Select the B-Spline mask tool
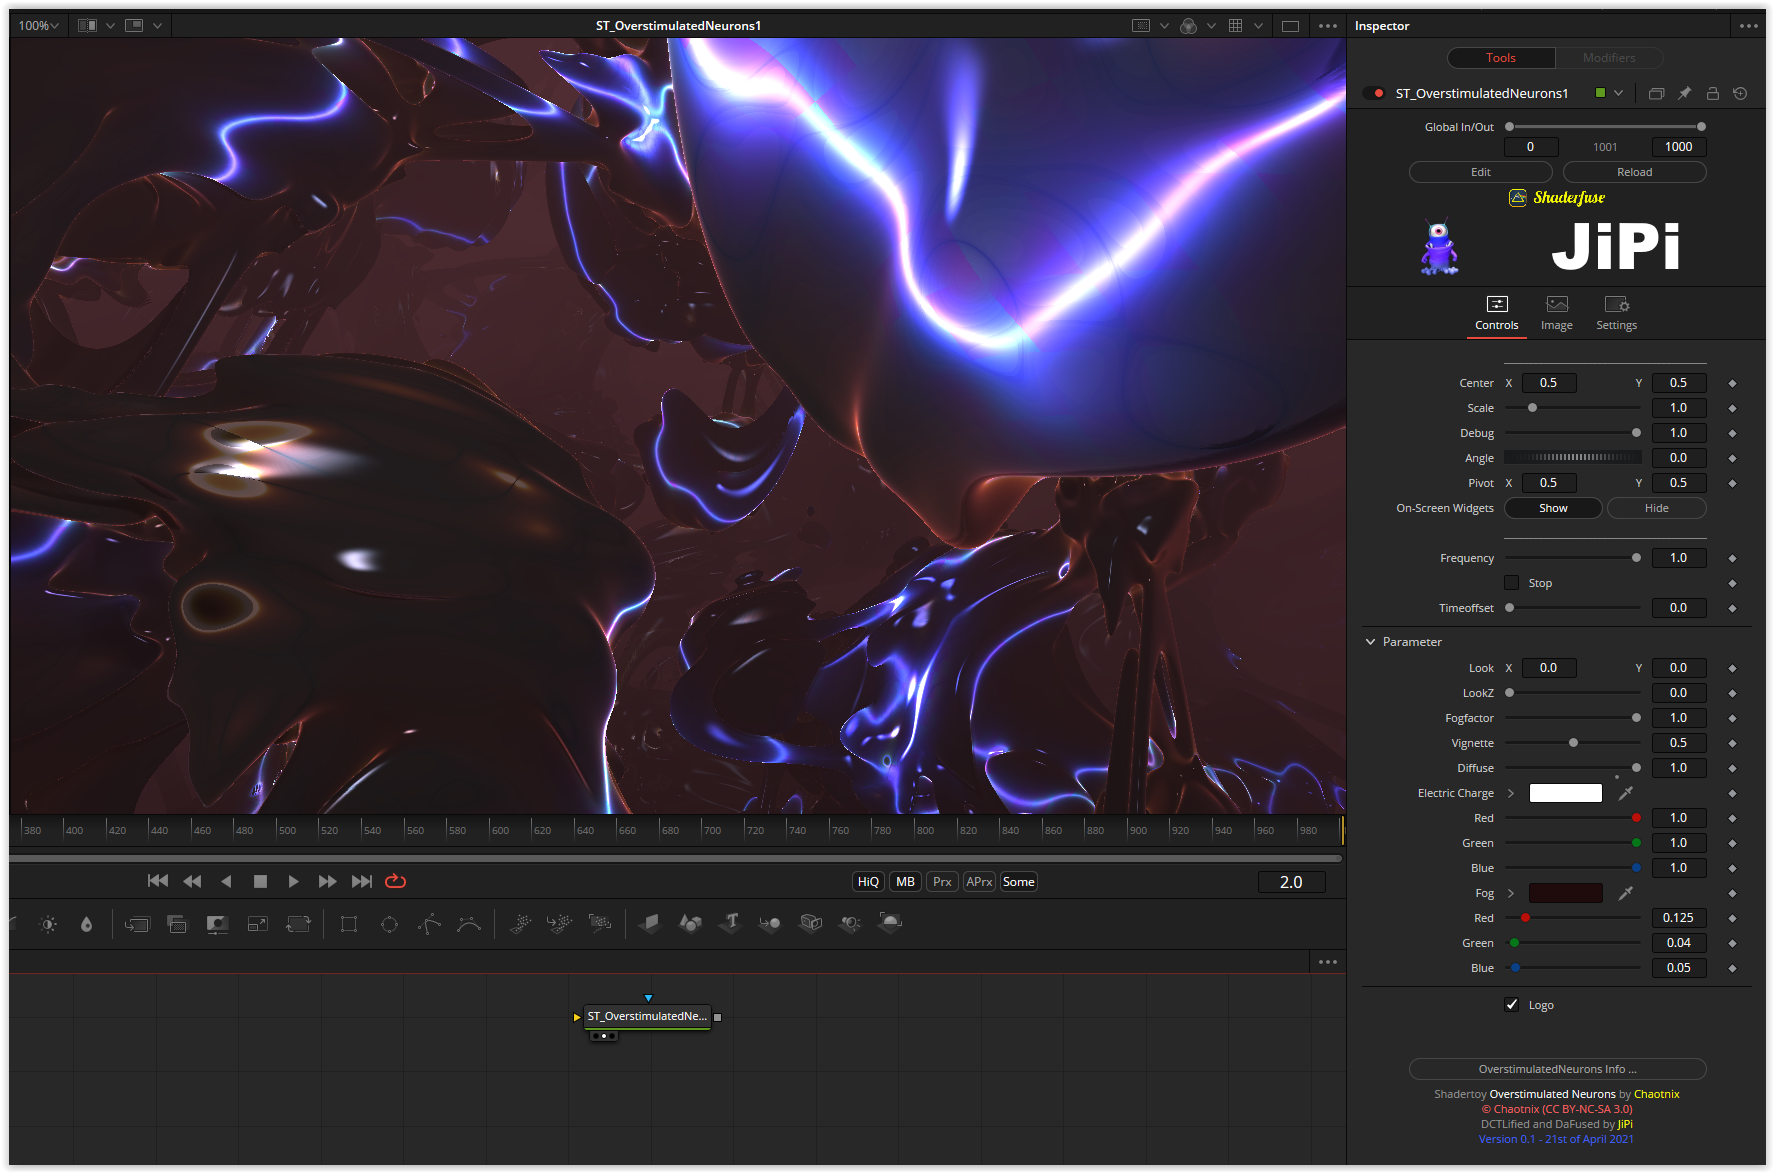1774x1173 pixels. coord(469,924)
